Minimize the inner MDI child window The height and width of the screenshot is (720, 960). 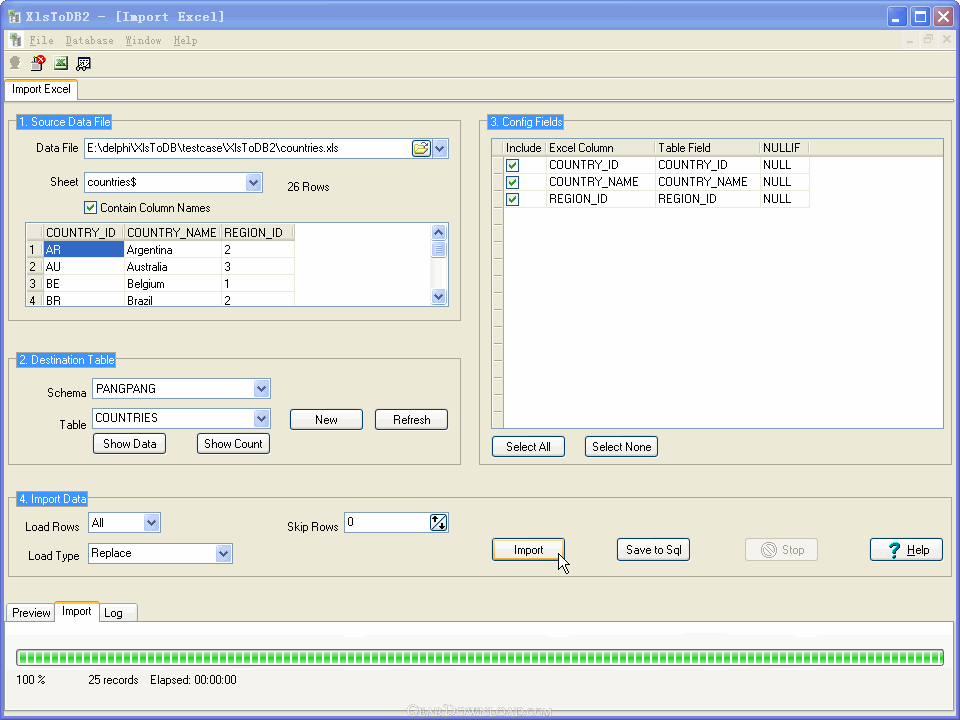[910, 40]
